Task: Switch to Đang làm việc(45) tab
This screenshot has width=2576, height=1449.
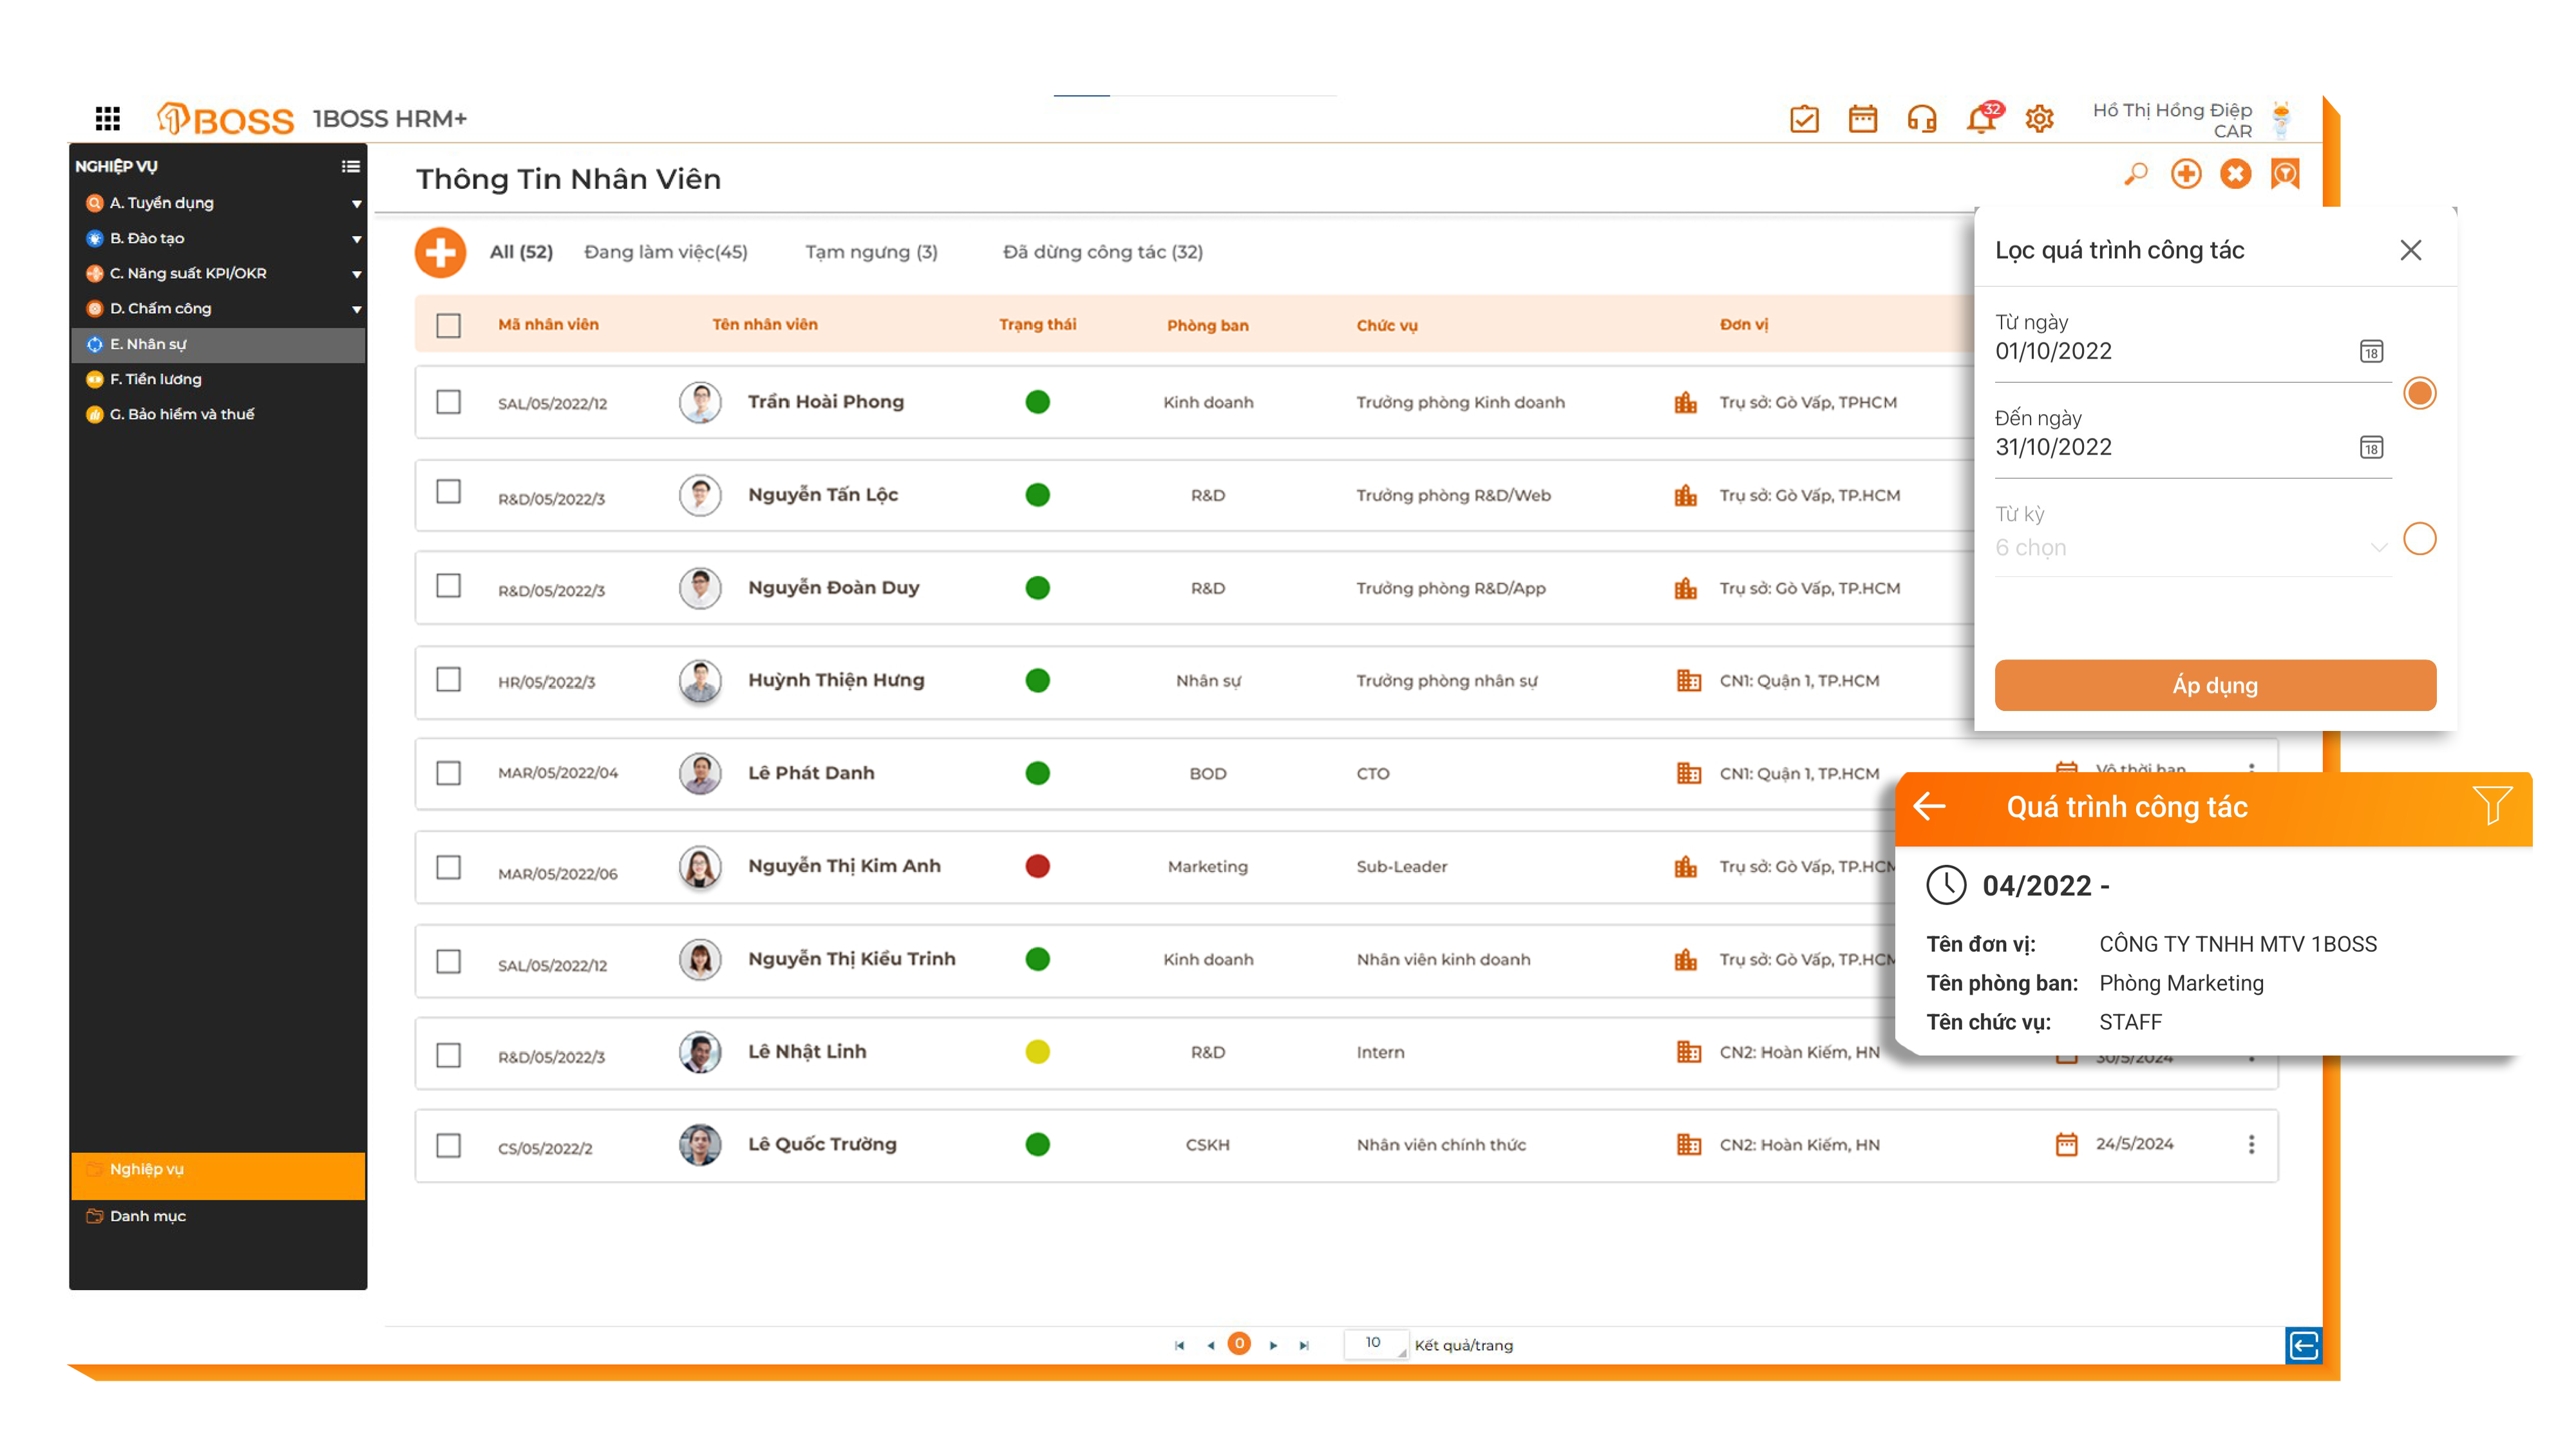Action: [665, 252]
